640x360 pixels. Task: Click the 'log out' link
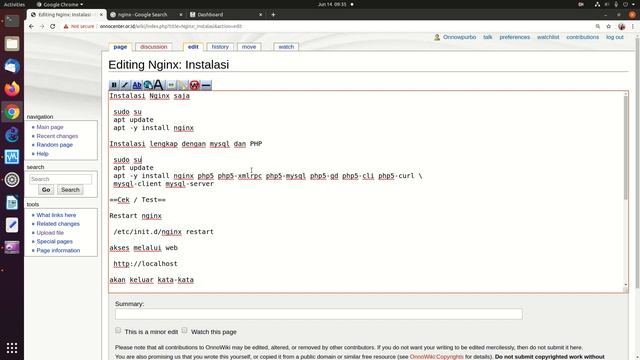click(x=614, y=37)
